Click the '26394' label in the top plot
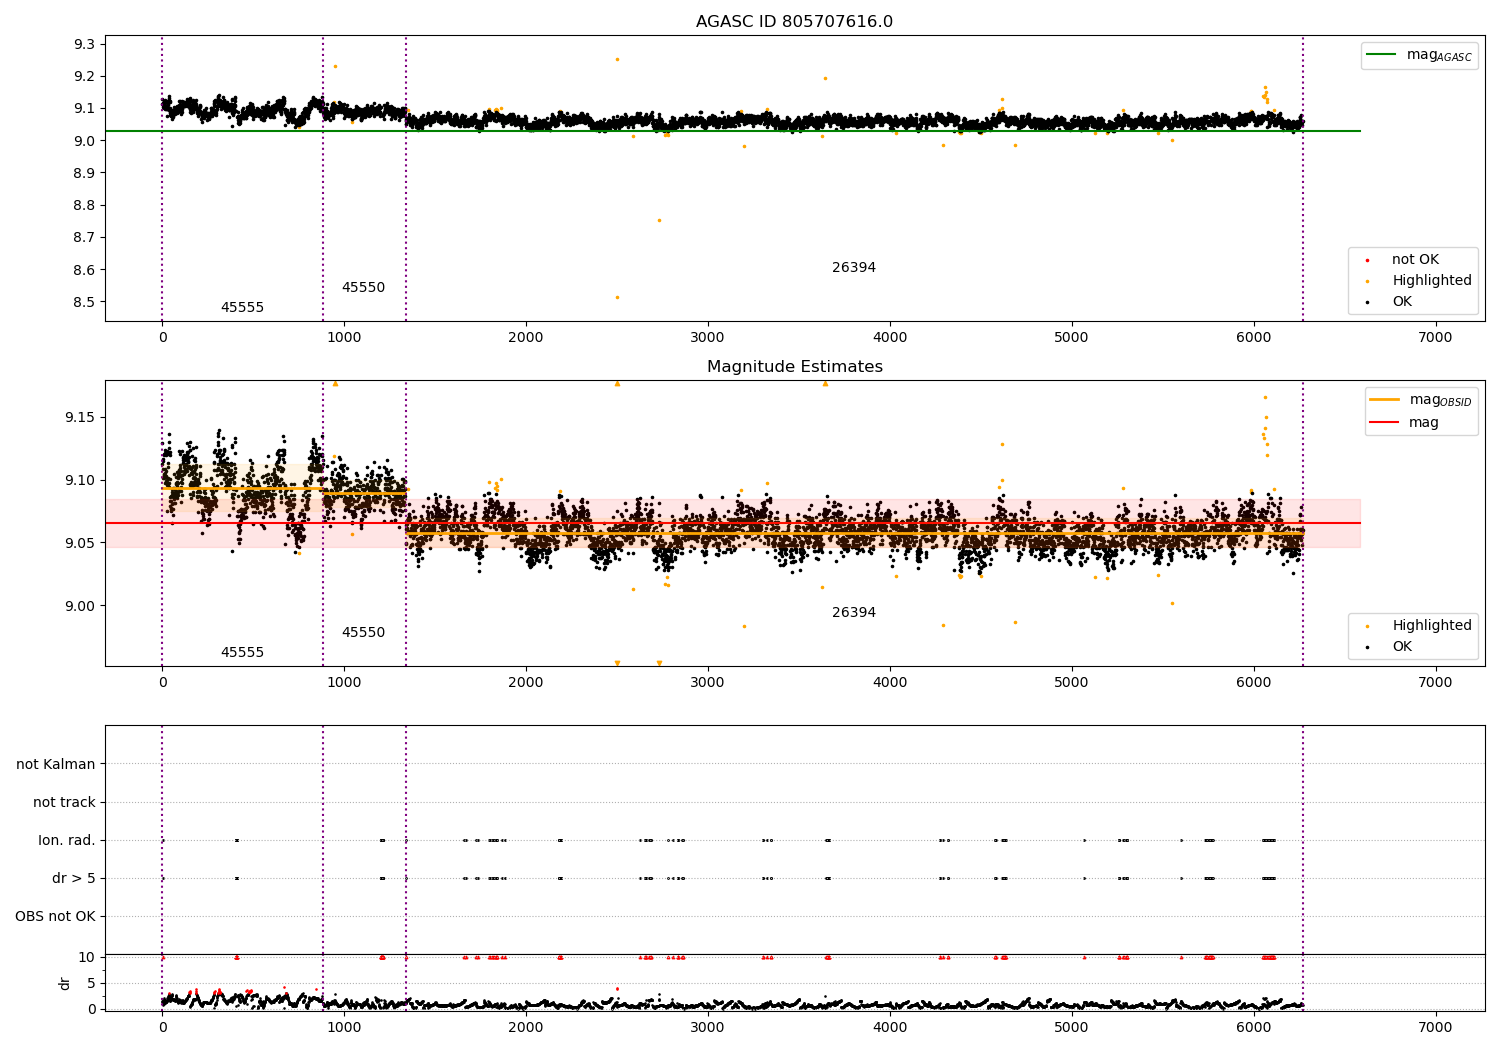The image size is (1500, 1050). pyautogui.click(x=854, y=268)
